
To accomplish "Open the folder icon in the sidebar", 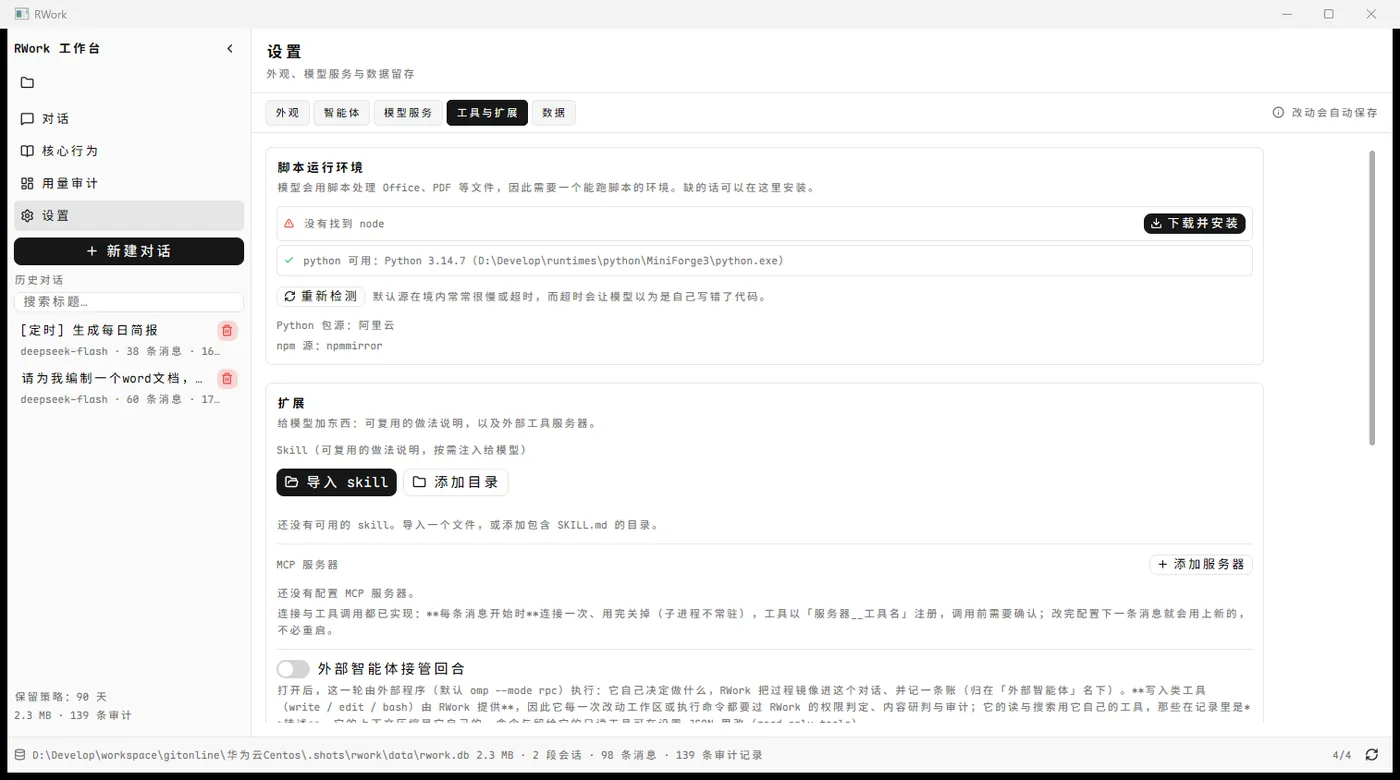I will pyautogui.click(x=27, y=83).
